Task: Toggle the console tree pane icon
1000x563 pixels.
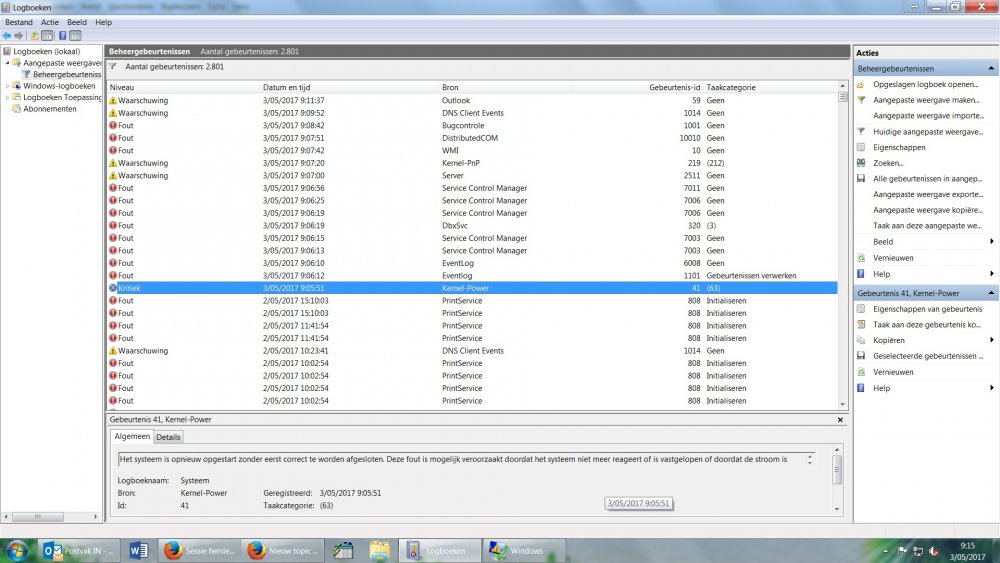Action: 47,36
